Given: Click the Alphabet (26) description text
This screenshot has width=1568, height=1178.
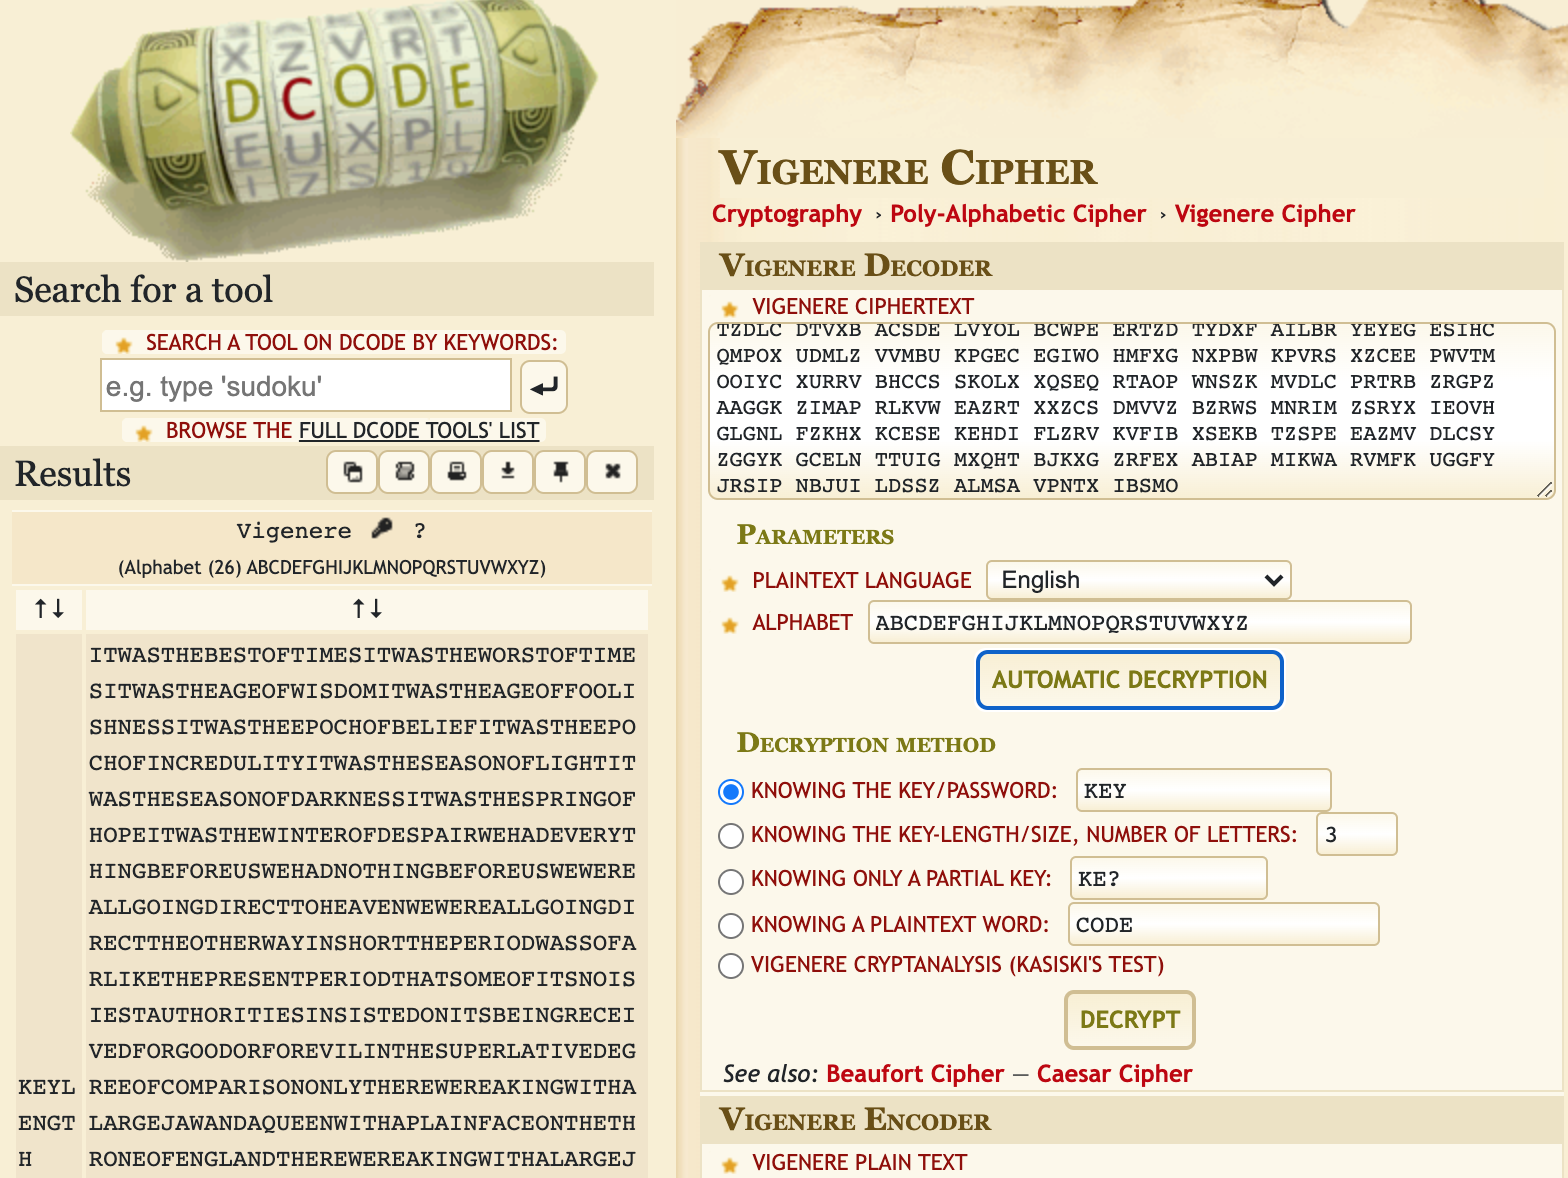Looking at the screenshot, I should coord(332,567).
